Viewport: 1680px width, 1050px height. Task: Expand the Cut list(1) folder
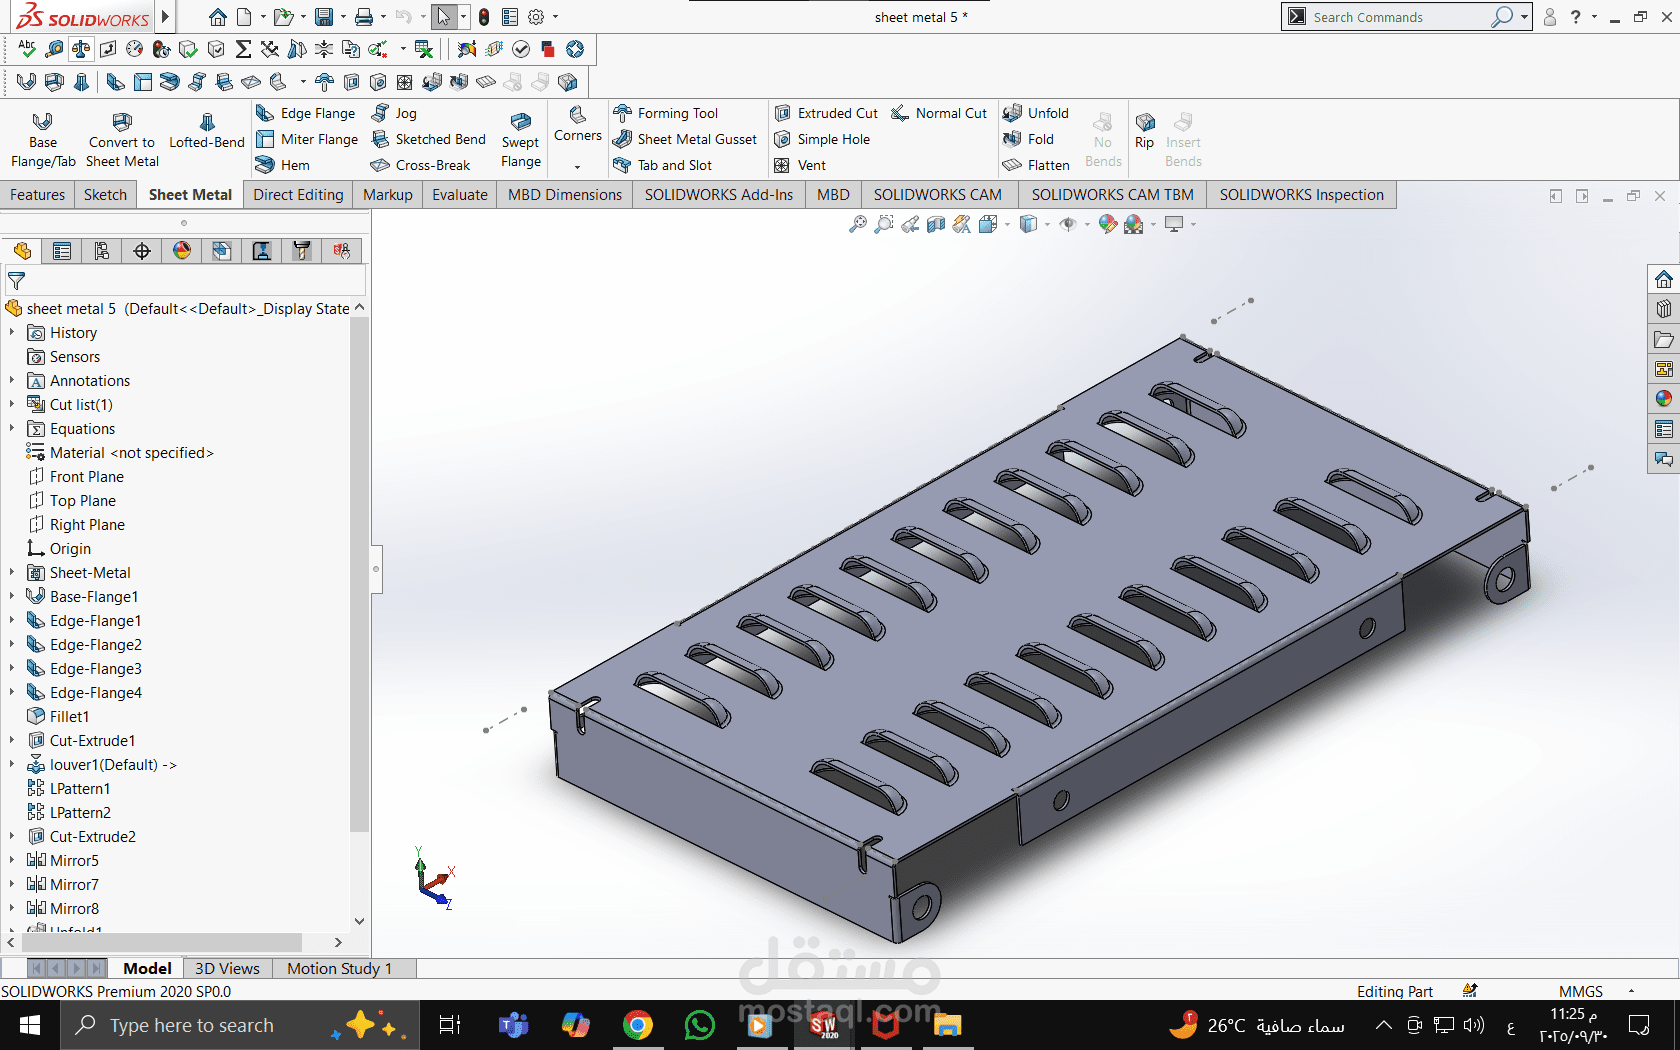pyautogui.click(x=11, y=404)
